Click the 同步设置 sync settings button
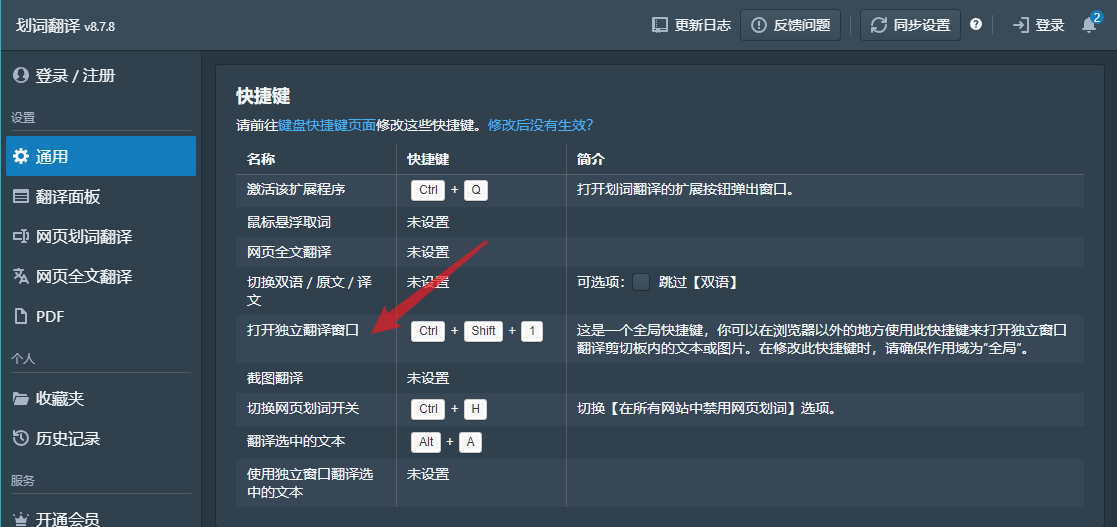1117x527 pixels. point(910,25)
